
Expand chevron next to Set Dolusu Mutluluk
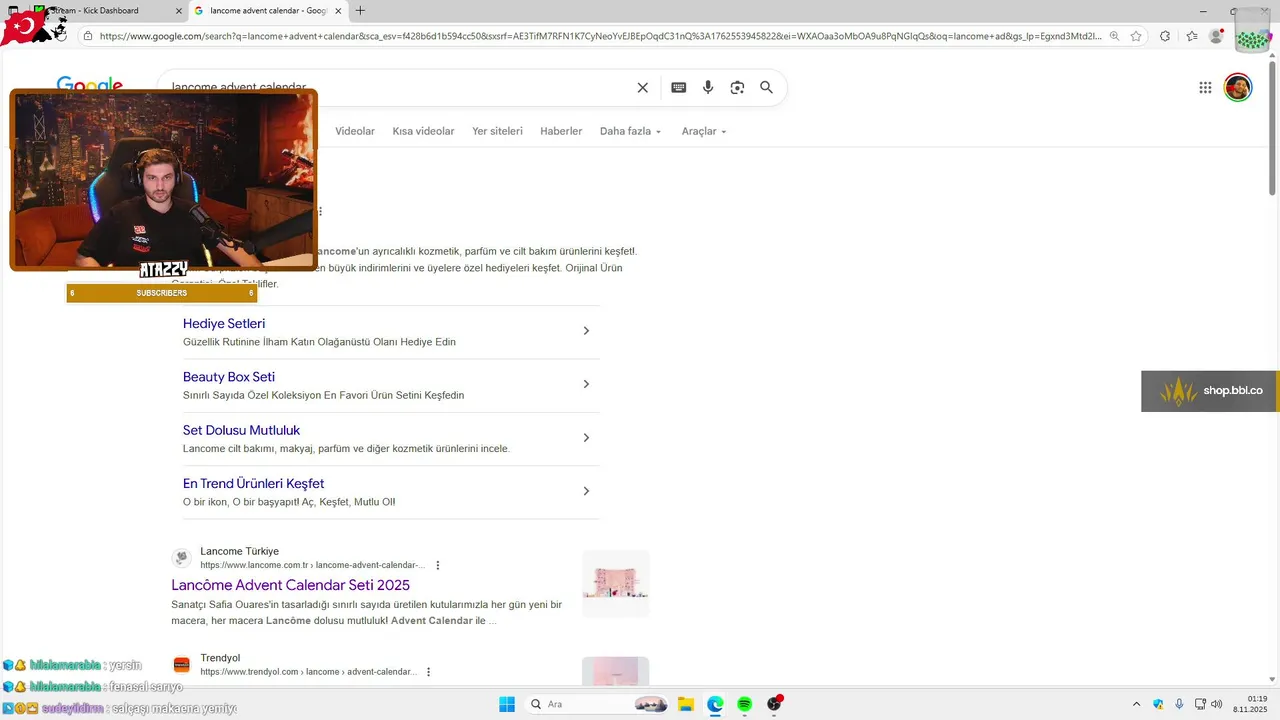(x=586, y=438)
